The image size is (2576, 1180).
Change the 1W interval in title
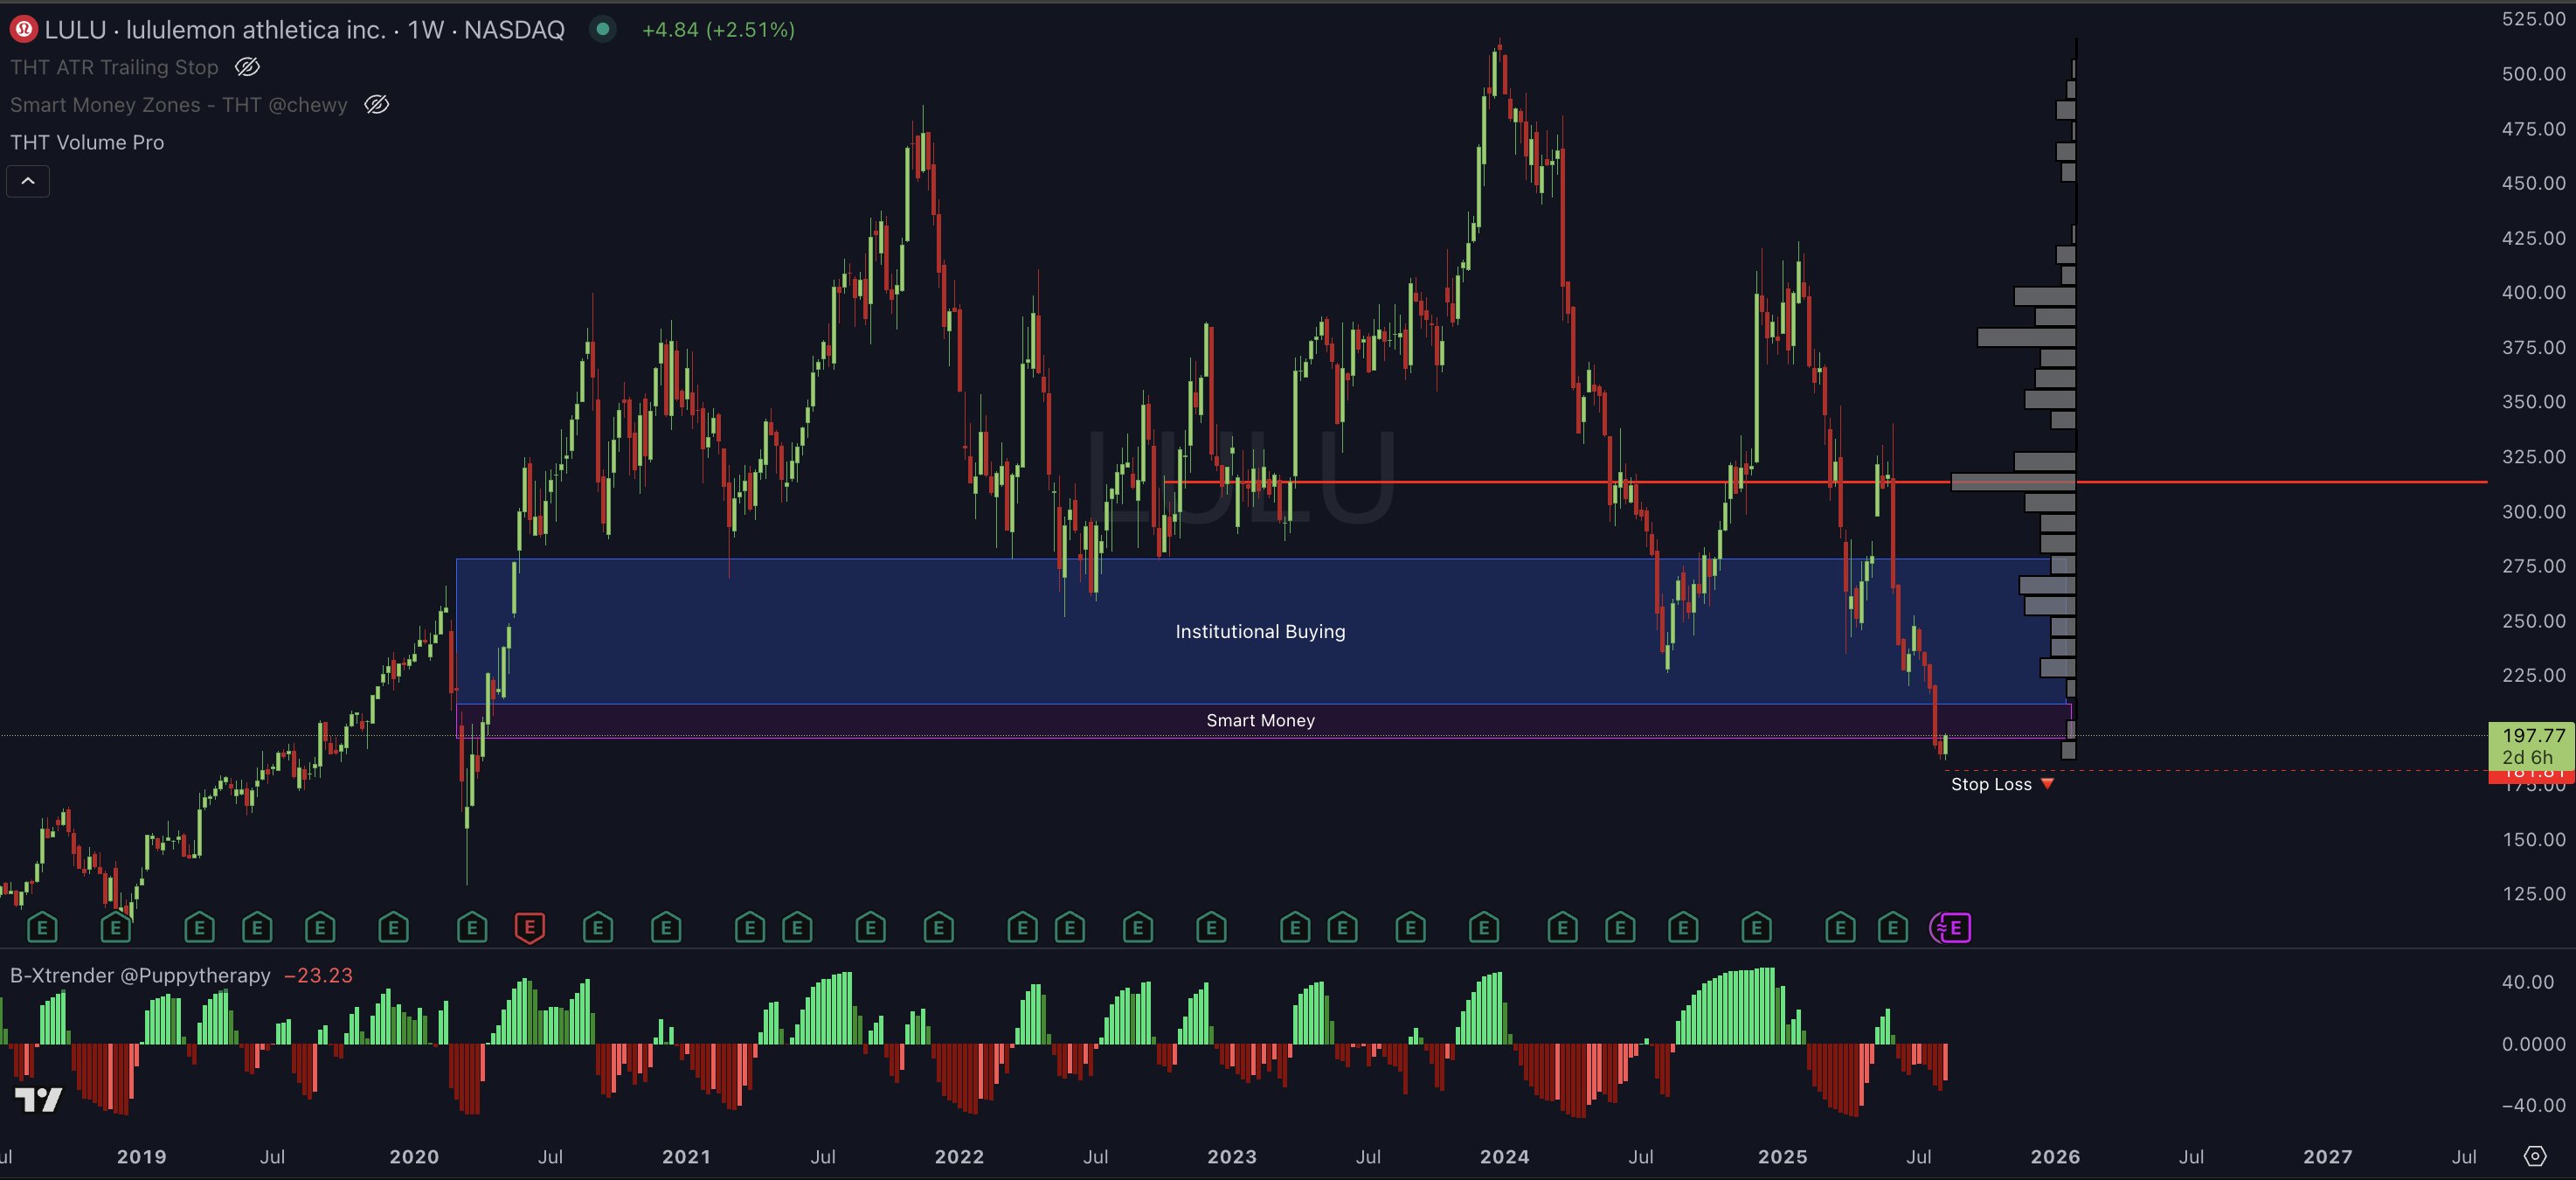pyautogui.click(x=426, y=29)
